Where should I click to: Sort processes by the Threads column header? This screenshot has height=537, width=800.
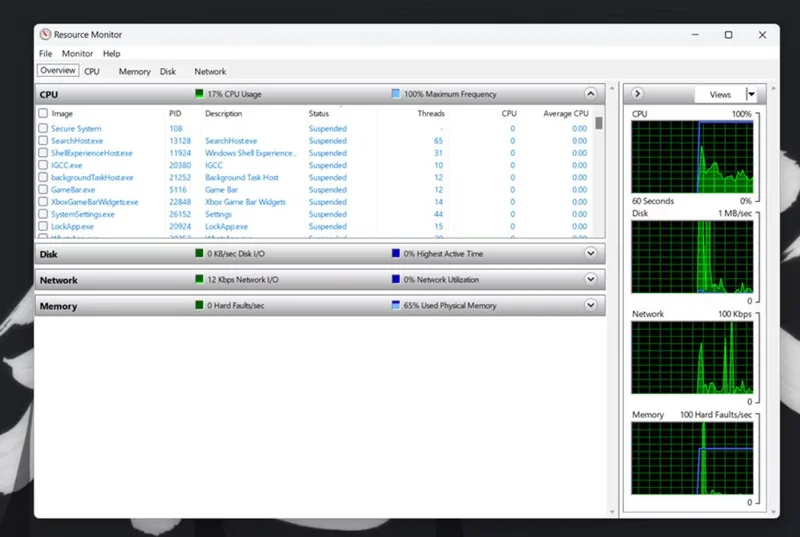point(430,114)
